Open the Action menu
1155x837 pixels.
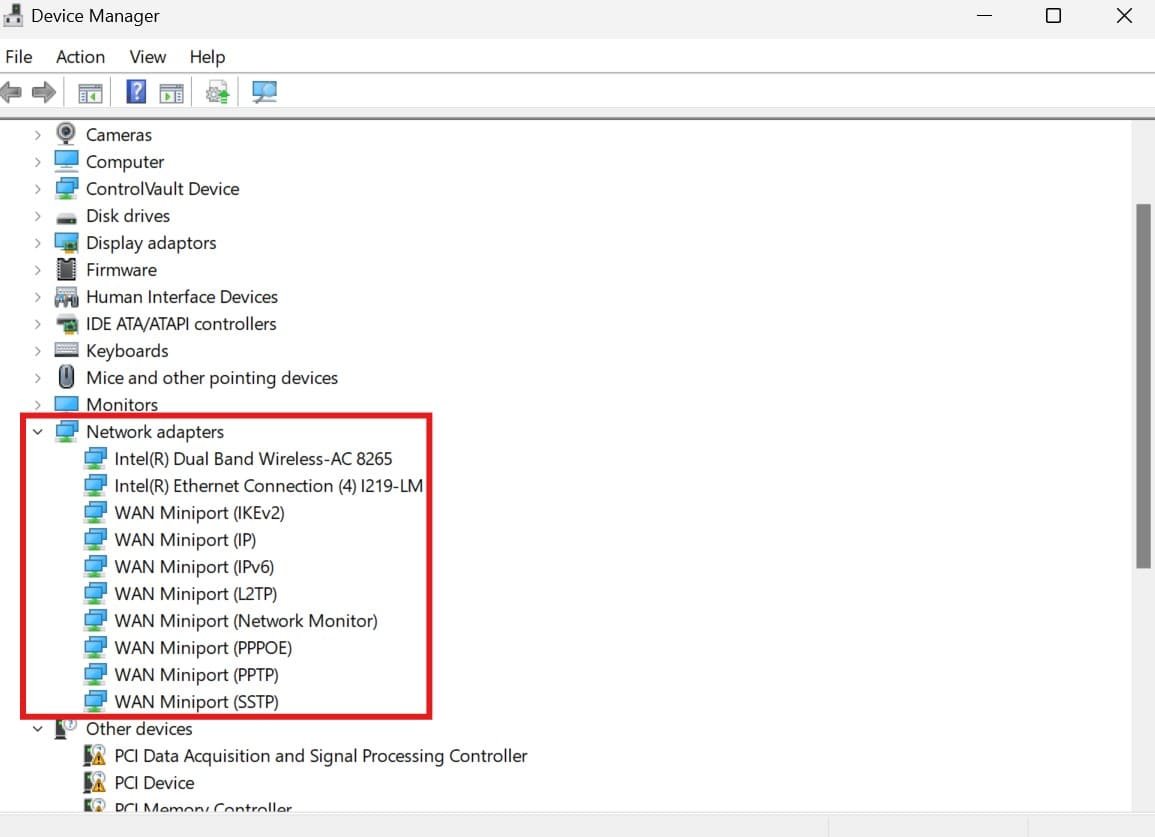coord(80,57)
